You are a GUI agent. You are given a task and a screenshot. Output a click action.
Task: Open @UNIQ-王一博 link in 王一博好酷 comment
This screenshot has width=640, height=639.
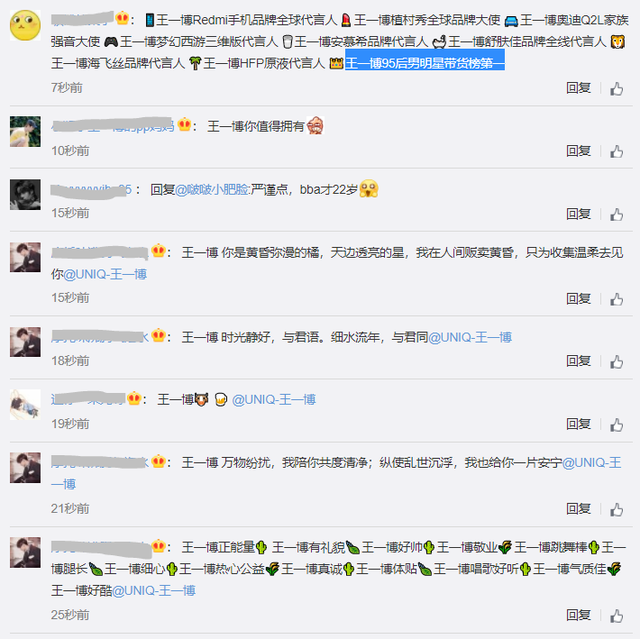(x=154, y=590)
